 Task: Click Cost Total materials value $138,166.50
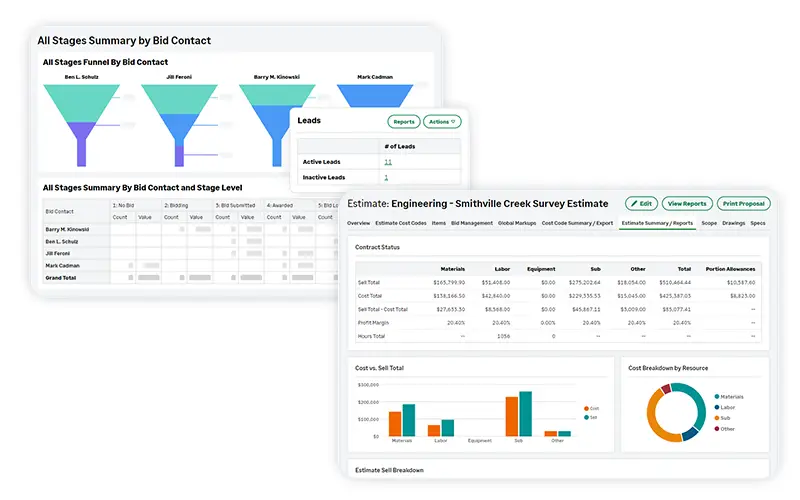pos(449,296)
